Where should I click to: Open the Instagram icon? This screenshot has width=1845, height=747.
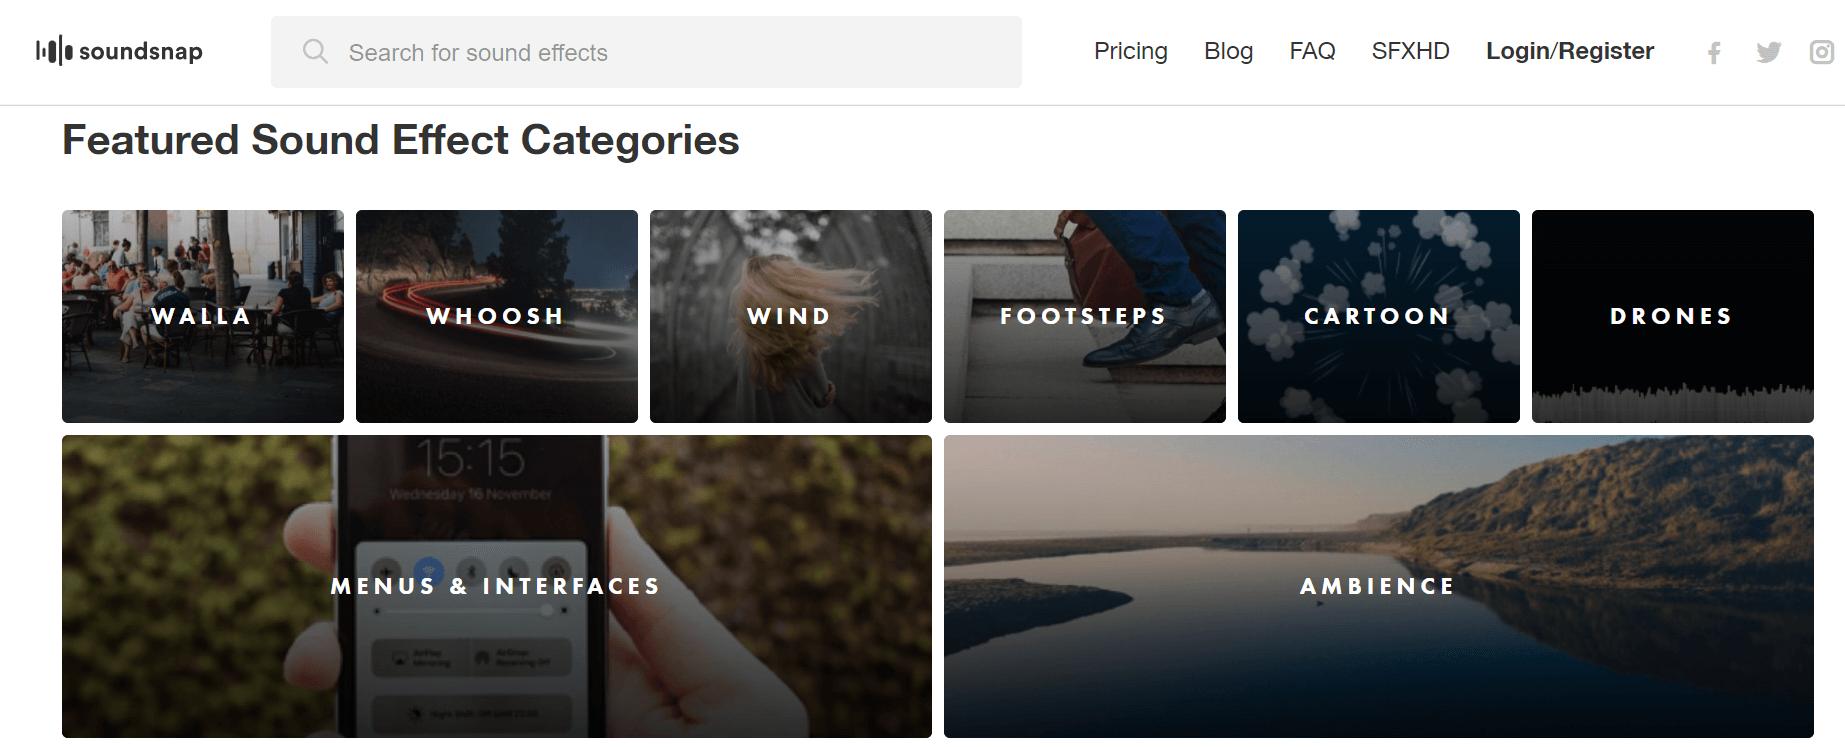[1822, 53]
